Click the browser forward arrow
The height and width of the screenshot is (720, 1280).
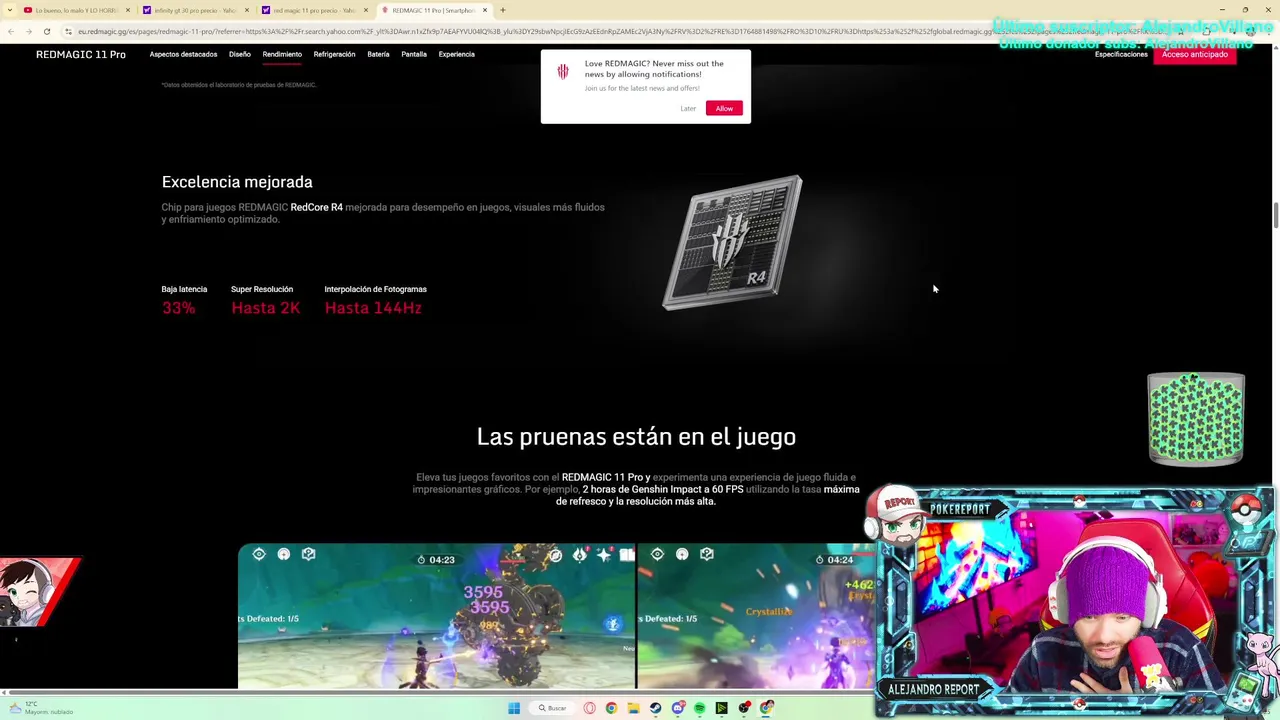[28, 31]
